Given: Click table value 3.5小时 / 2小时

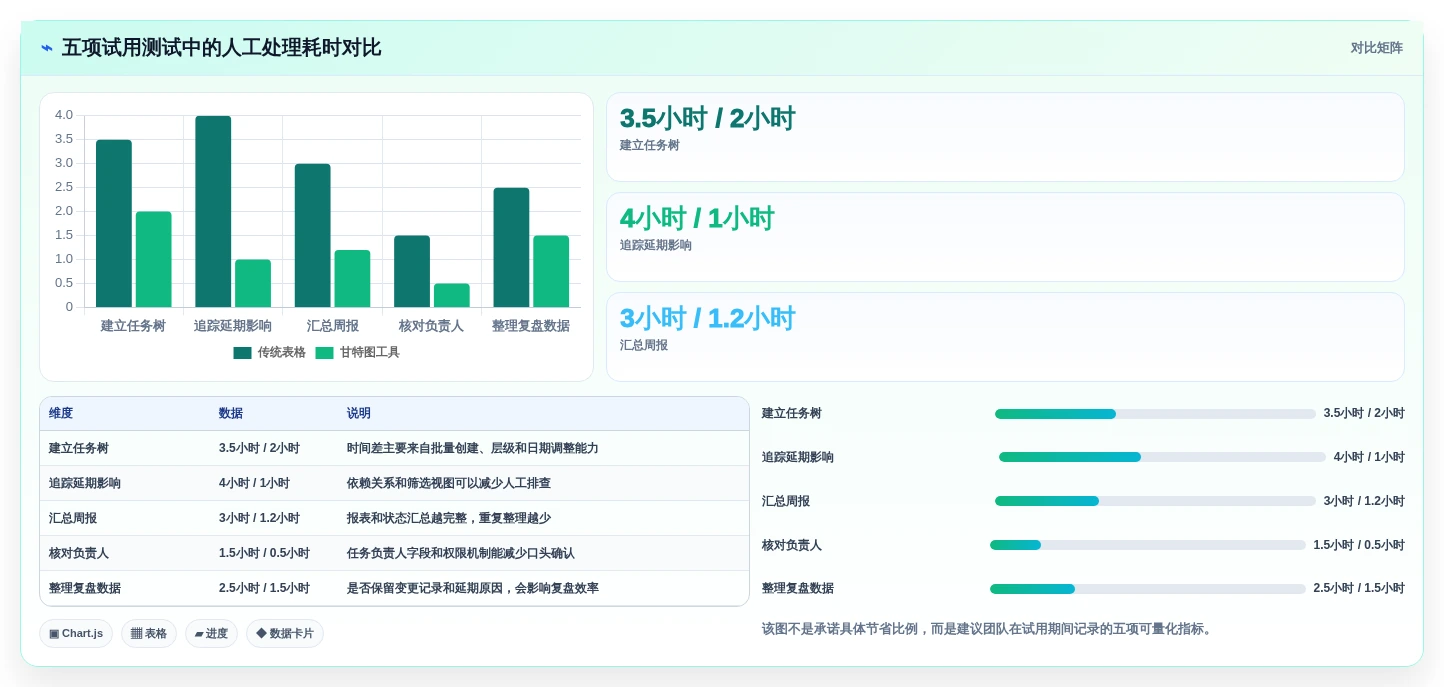Looking at the screenshot, I should (259, 448).
